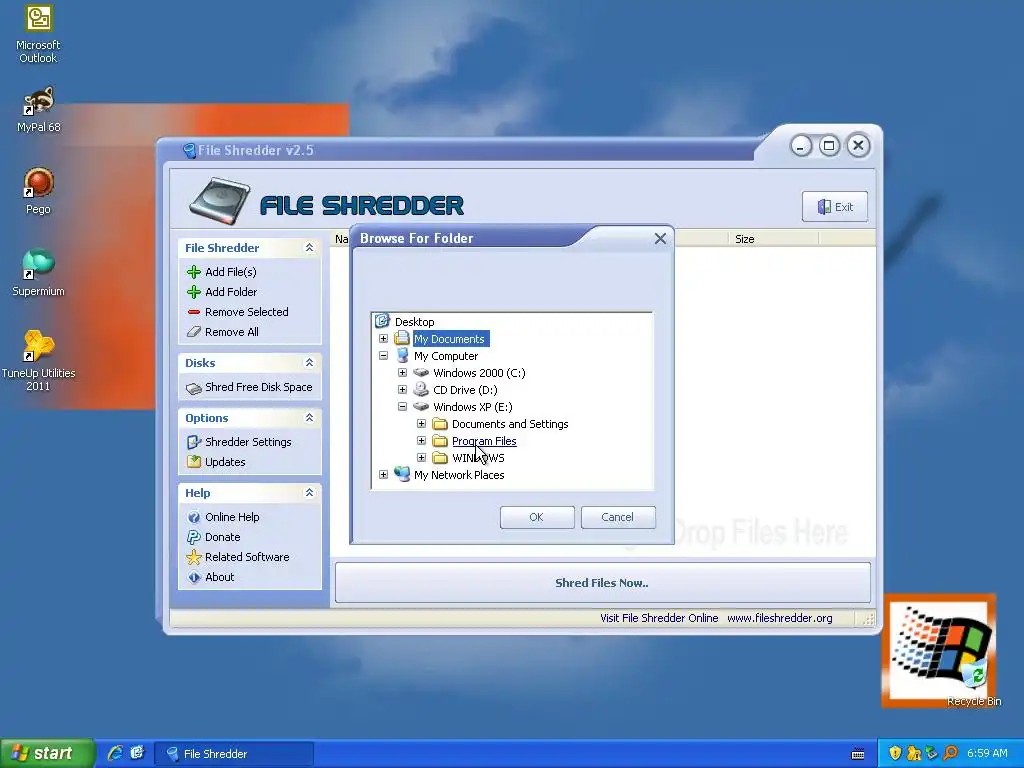Select My Documents label in folder tree
The height and width of the screenshot is (768, 1024).
[x=449, y=339]
